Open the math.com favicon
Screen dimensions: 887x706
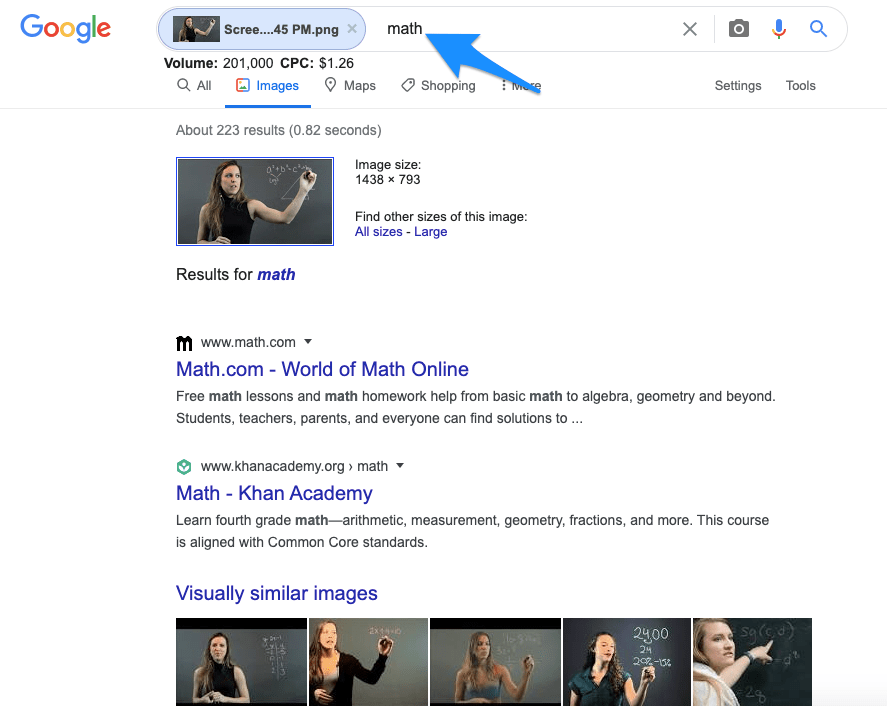[184, 343]
